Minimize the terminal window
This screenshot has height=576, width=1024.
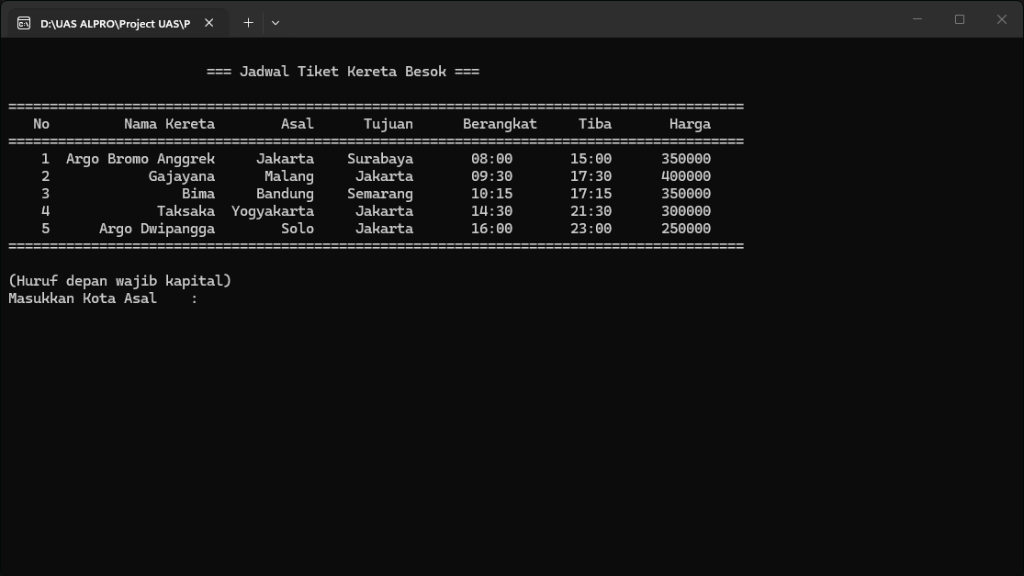coord(918,20)
